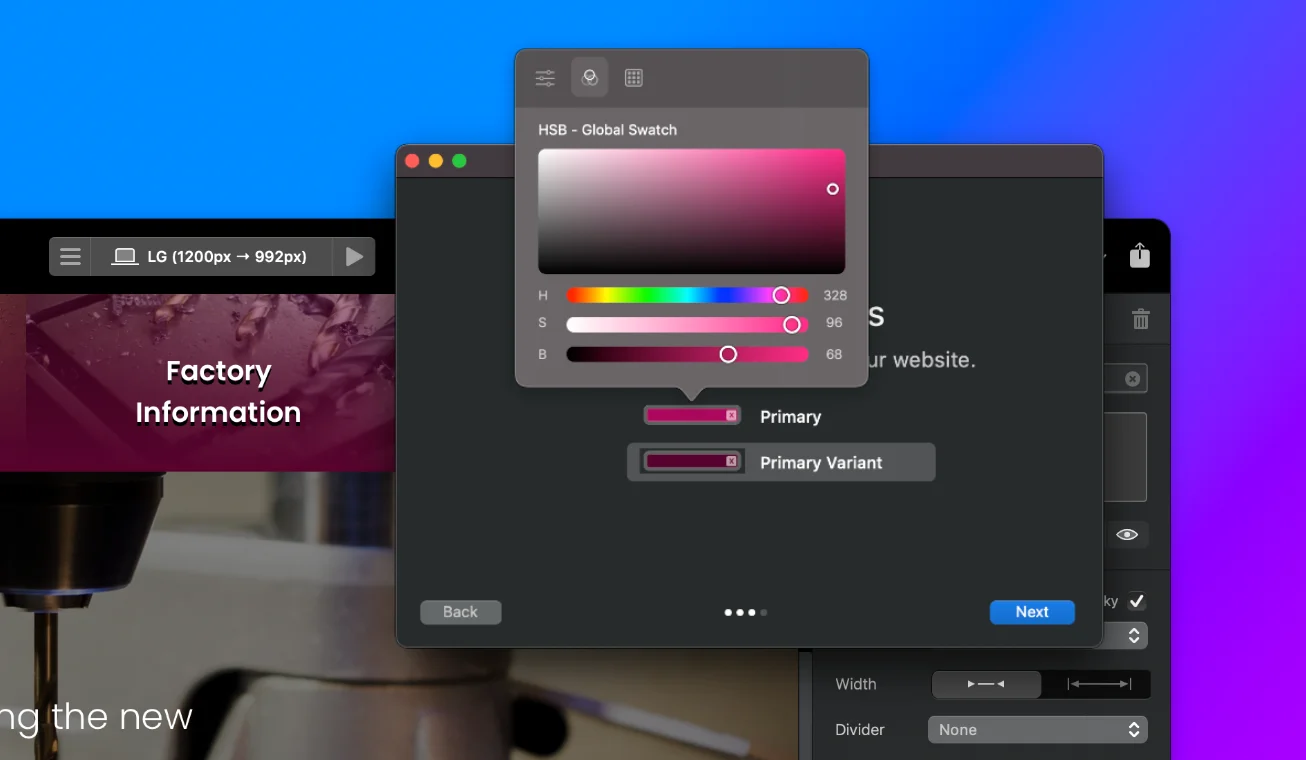Open the color palette grid tab

tap(634, 78)
